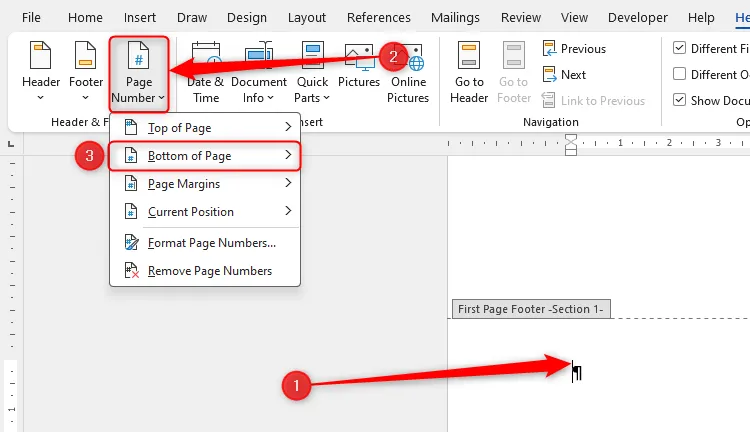This screenshot has width=750, height=432.
Task: Click the Next navigation button
Action: (565, 74)
